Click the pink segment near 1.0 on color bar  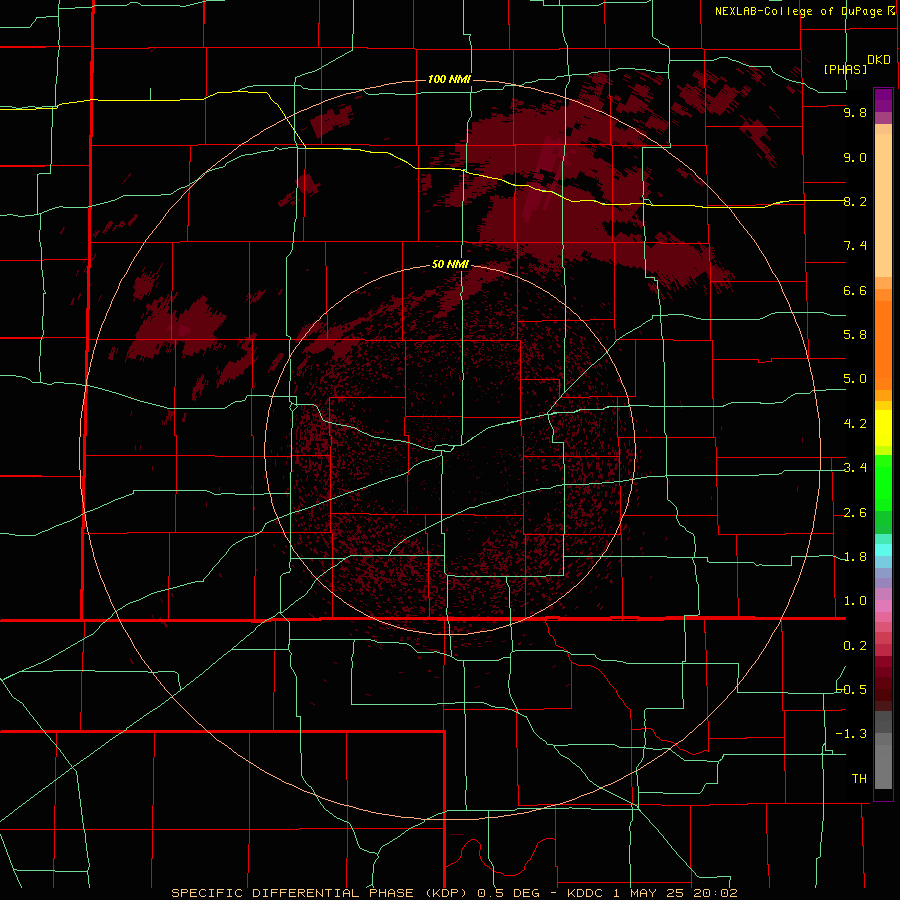point(883,606)
